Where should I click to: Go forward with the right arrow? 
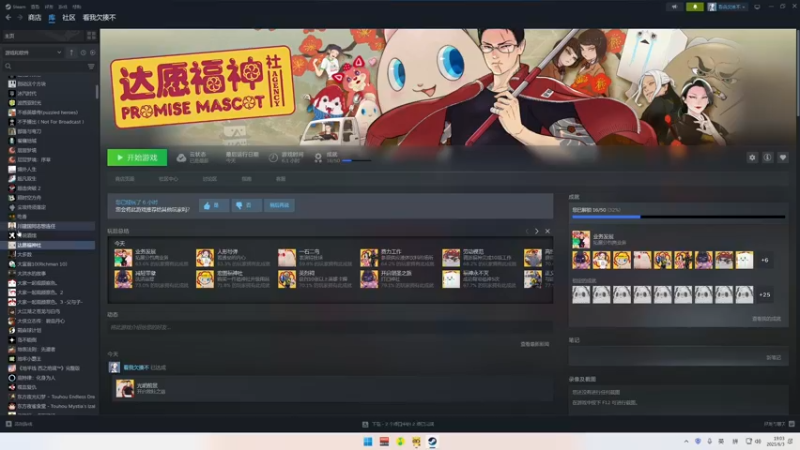tap(20, 17)
